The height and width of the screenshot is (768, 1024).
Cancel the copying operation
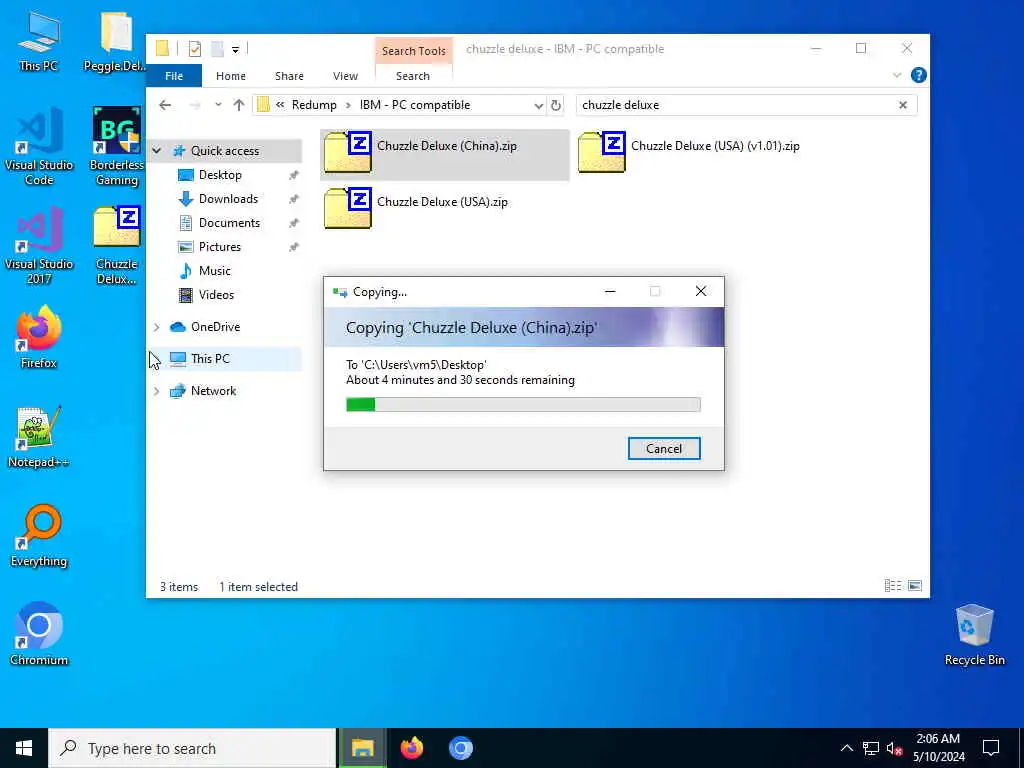point(664,449)
